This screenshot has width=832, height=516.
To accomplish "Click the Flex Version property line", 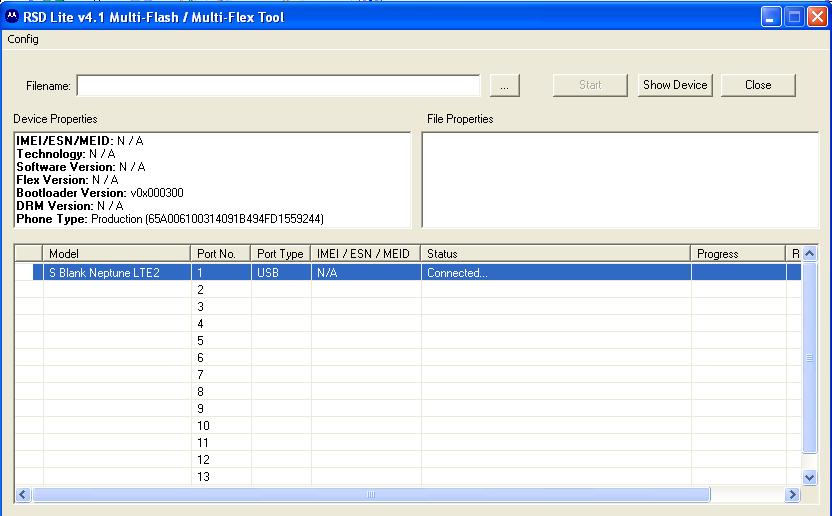I will click(x=67, y=179).
